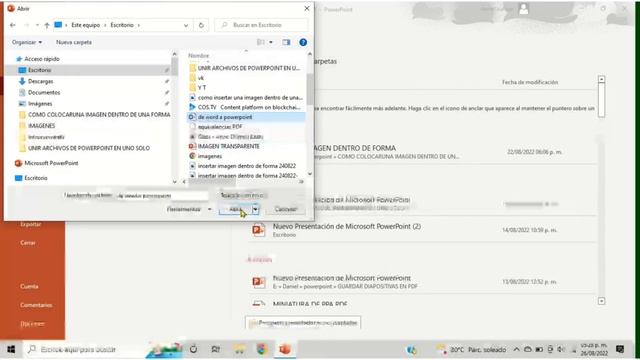
Task: Select Acceso rápido in navigation tree
Action: [42, 59]
